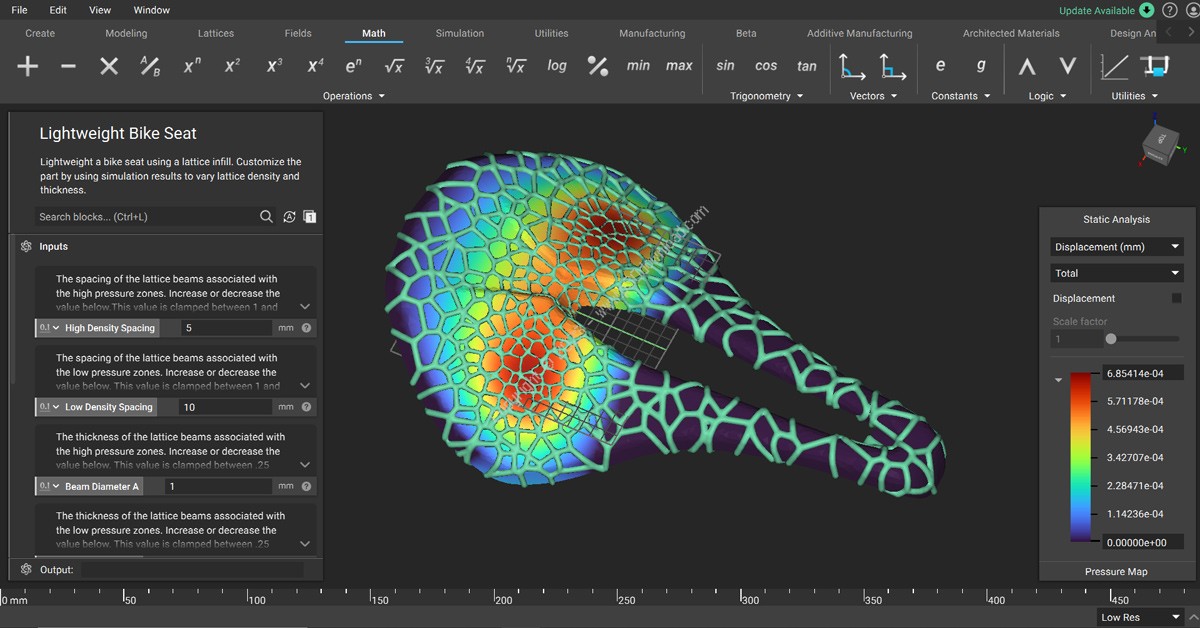Open the Low Res resolution dropdown

pos(1140,617)
